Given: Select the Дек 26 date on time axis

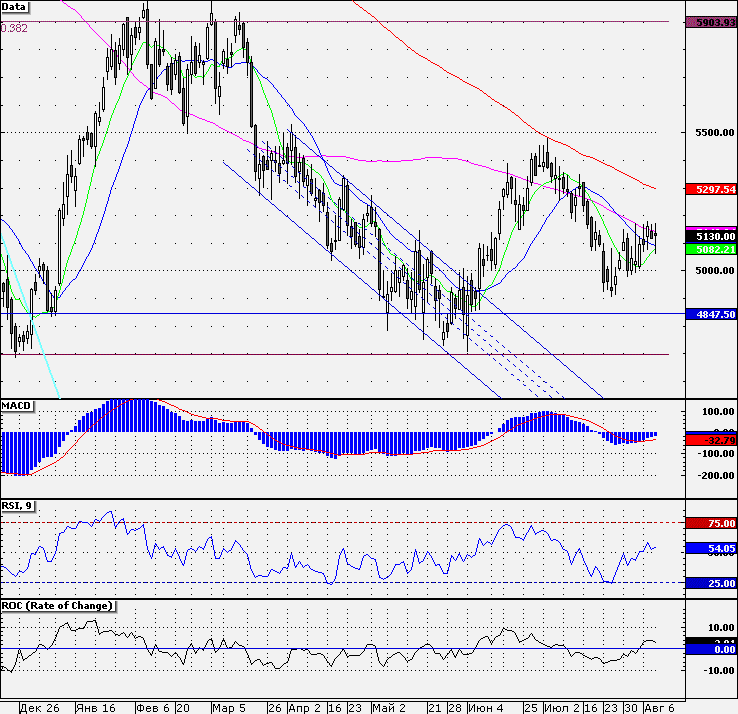Looking at the screenshot, I should click(40, 707).
